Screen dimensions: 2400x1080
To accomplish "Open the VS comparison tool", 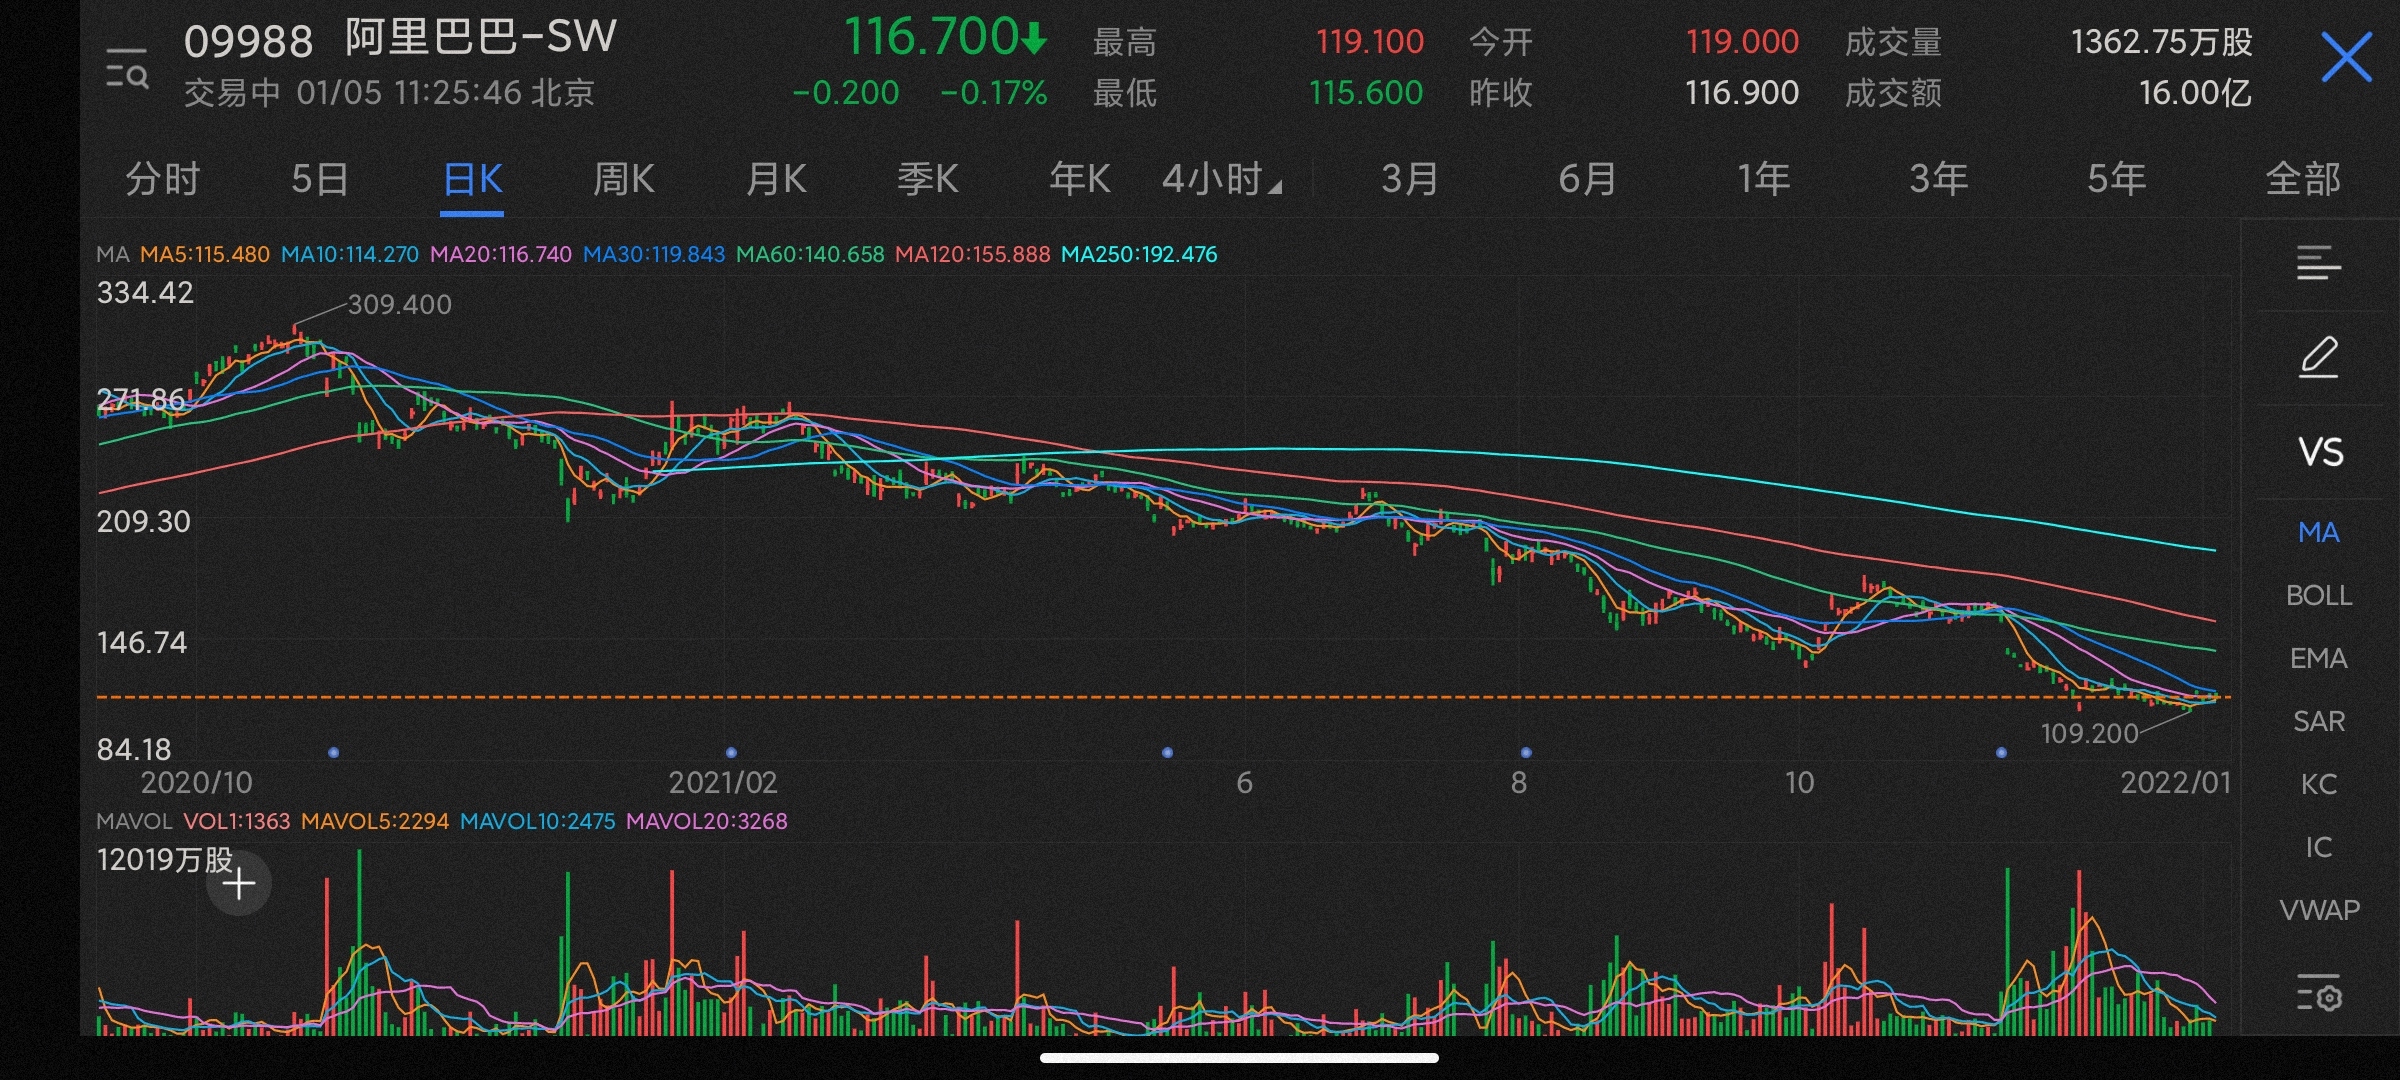I will point(2320,452).
